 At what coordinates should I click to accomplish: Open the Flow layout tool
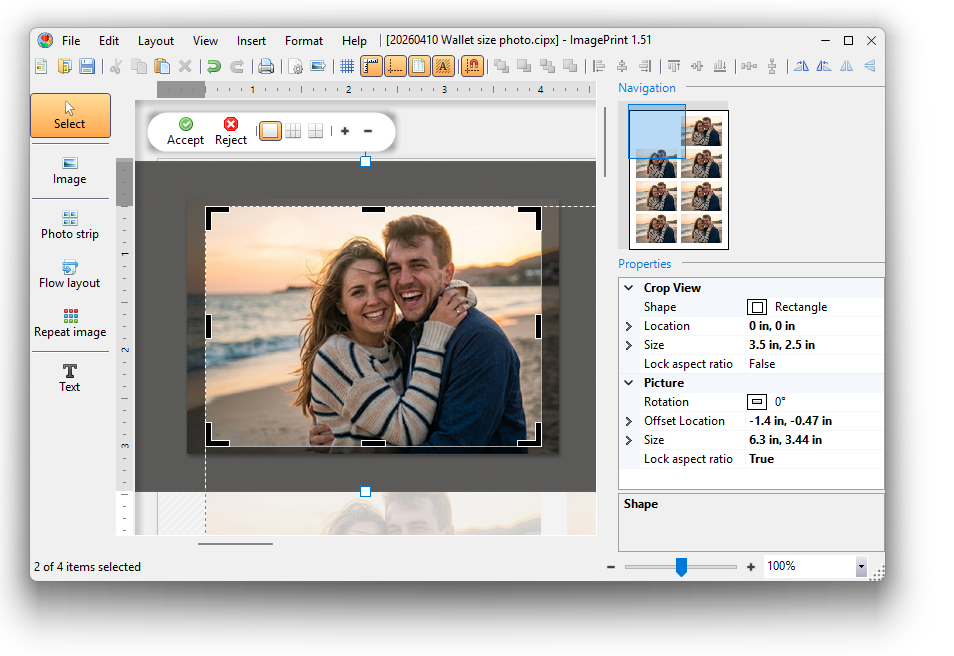tap(70, 273)
